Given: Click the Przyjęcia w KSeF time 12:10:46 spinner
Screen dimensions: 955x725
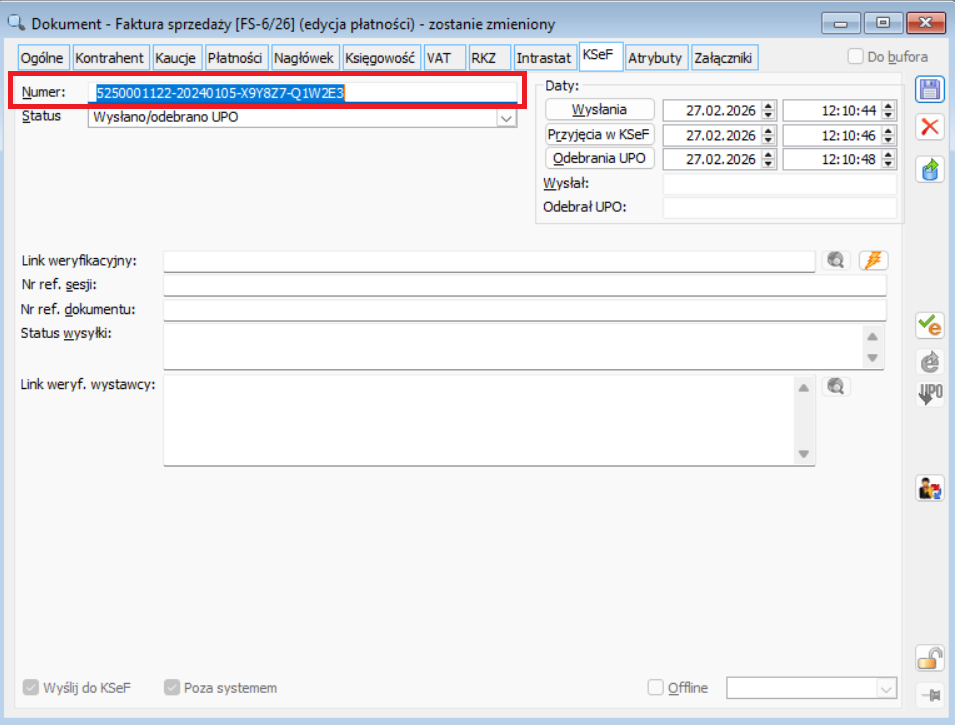Looking at the screenshot, I should pos(889,135).
